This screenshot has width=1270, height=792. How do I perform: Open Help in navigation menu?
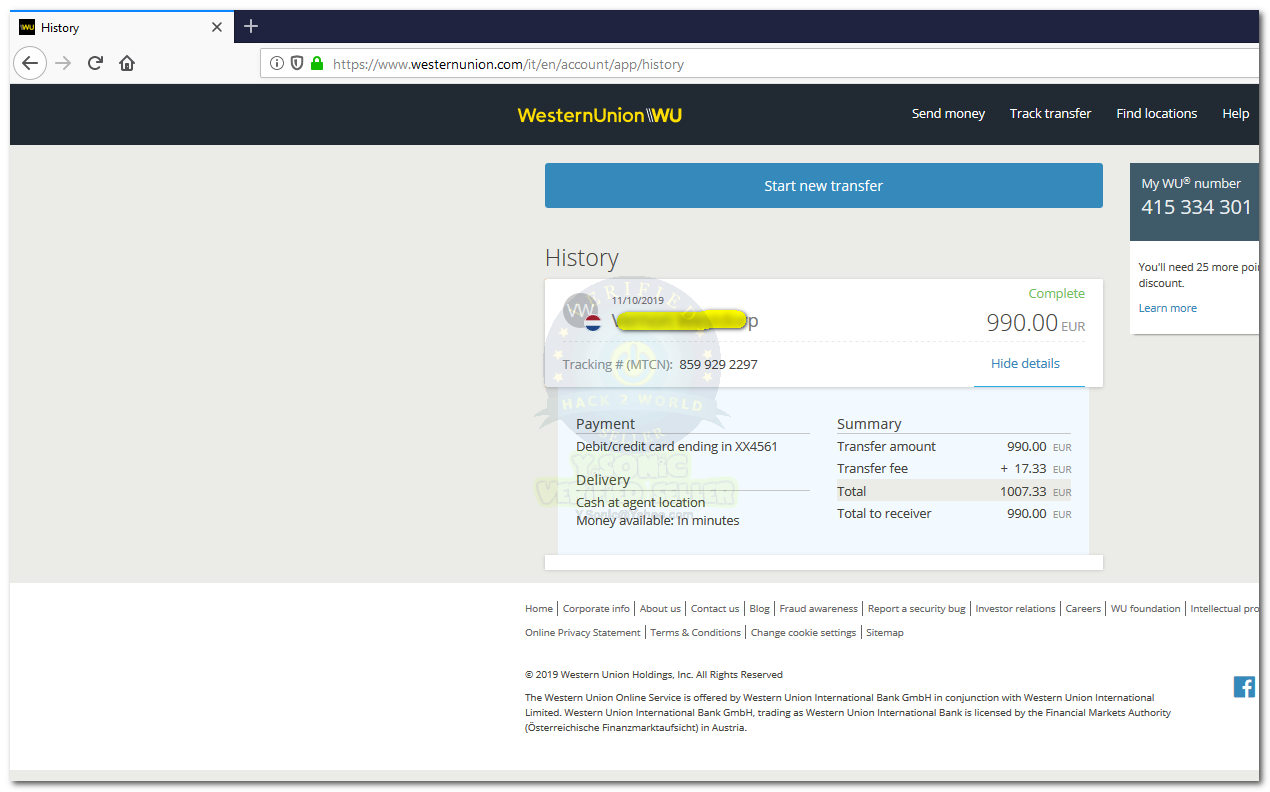1236,114
